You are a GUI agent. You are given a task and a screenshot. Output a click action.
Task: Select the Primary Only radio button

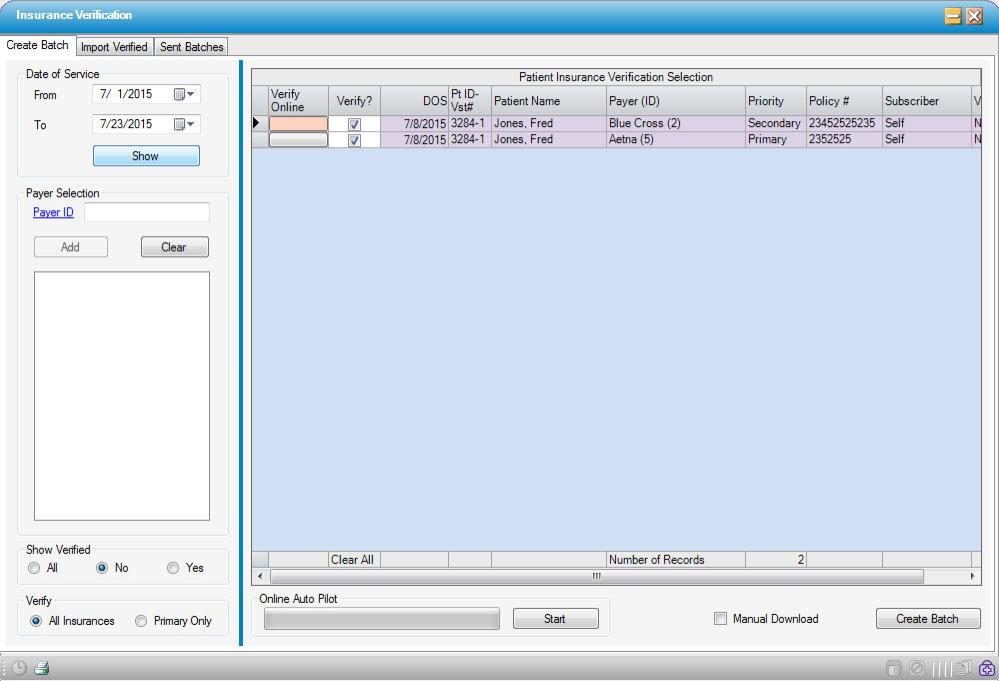[141, 620]
